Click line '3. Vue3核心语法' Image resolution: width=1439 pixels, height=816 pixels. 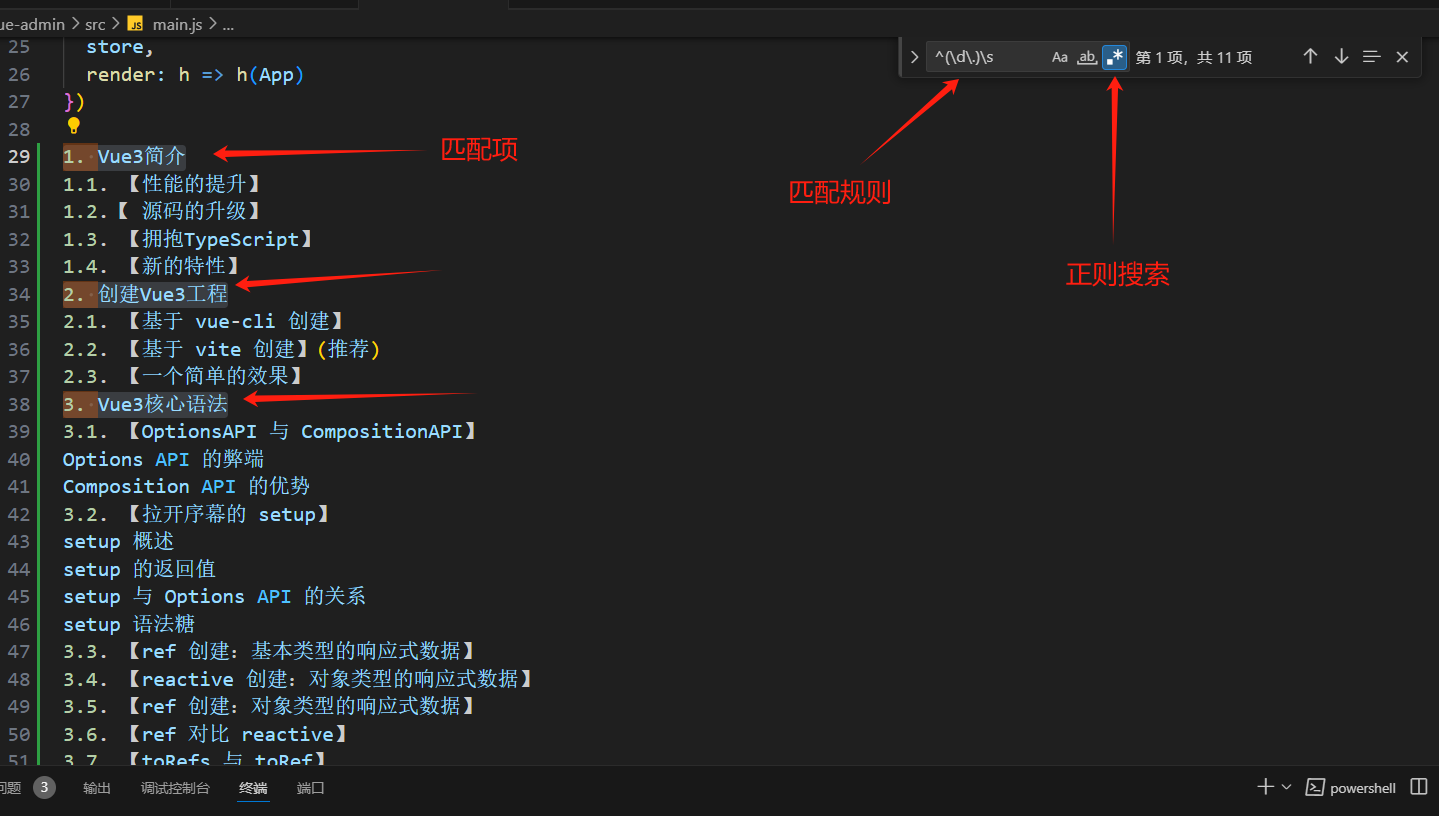tap(145, 404)
